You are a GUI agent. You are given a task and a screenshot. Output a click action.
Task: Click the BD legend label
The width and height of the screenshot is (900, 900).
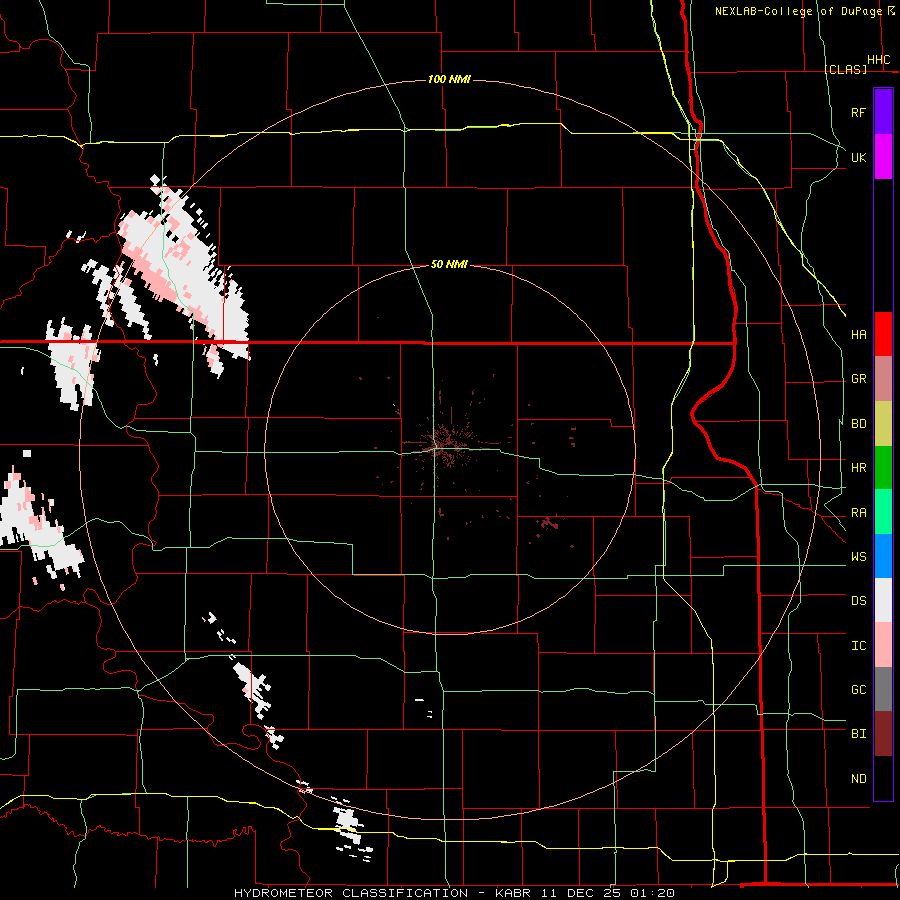click(x=859, y=424)
